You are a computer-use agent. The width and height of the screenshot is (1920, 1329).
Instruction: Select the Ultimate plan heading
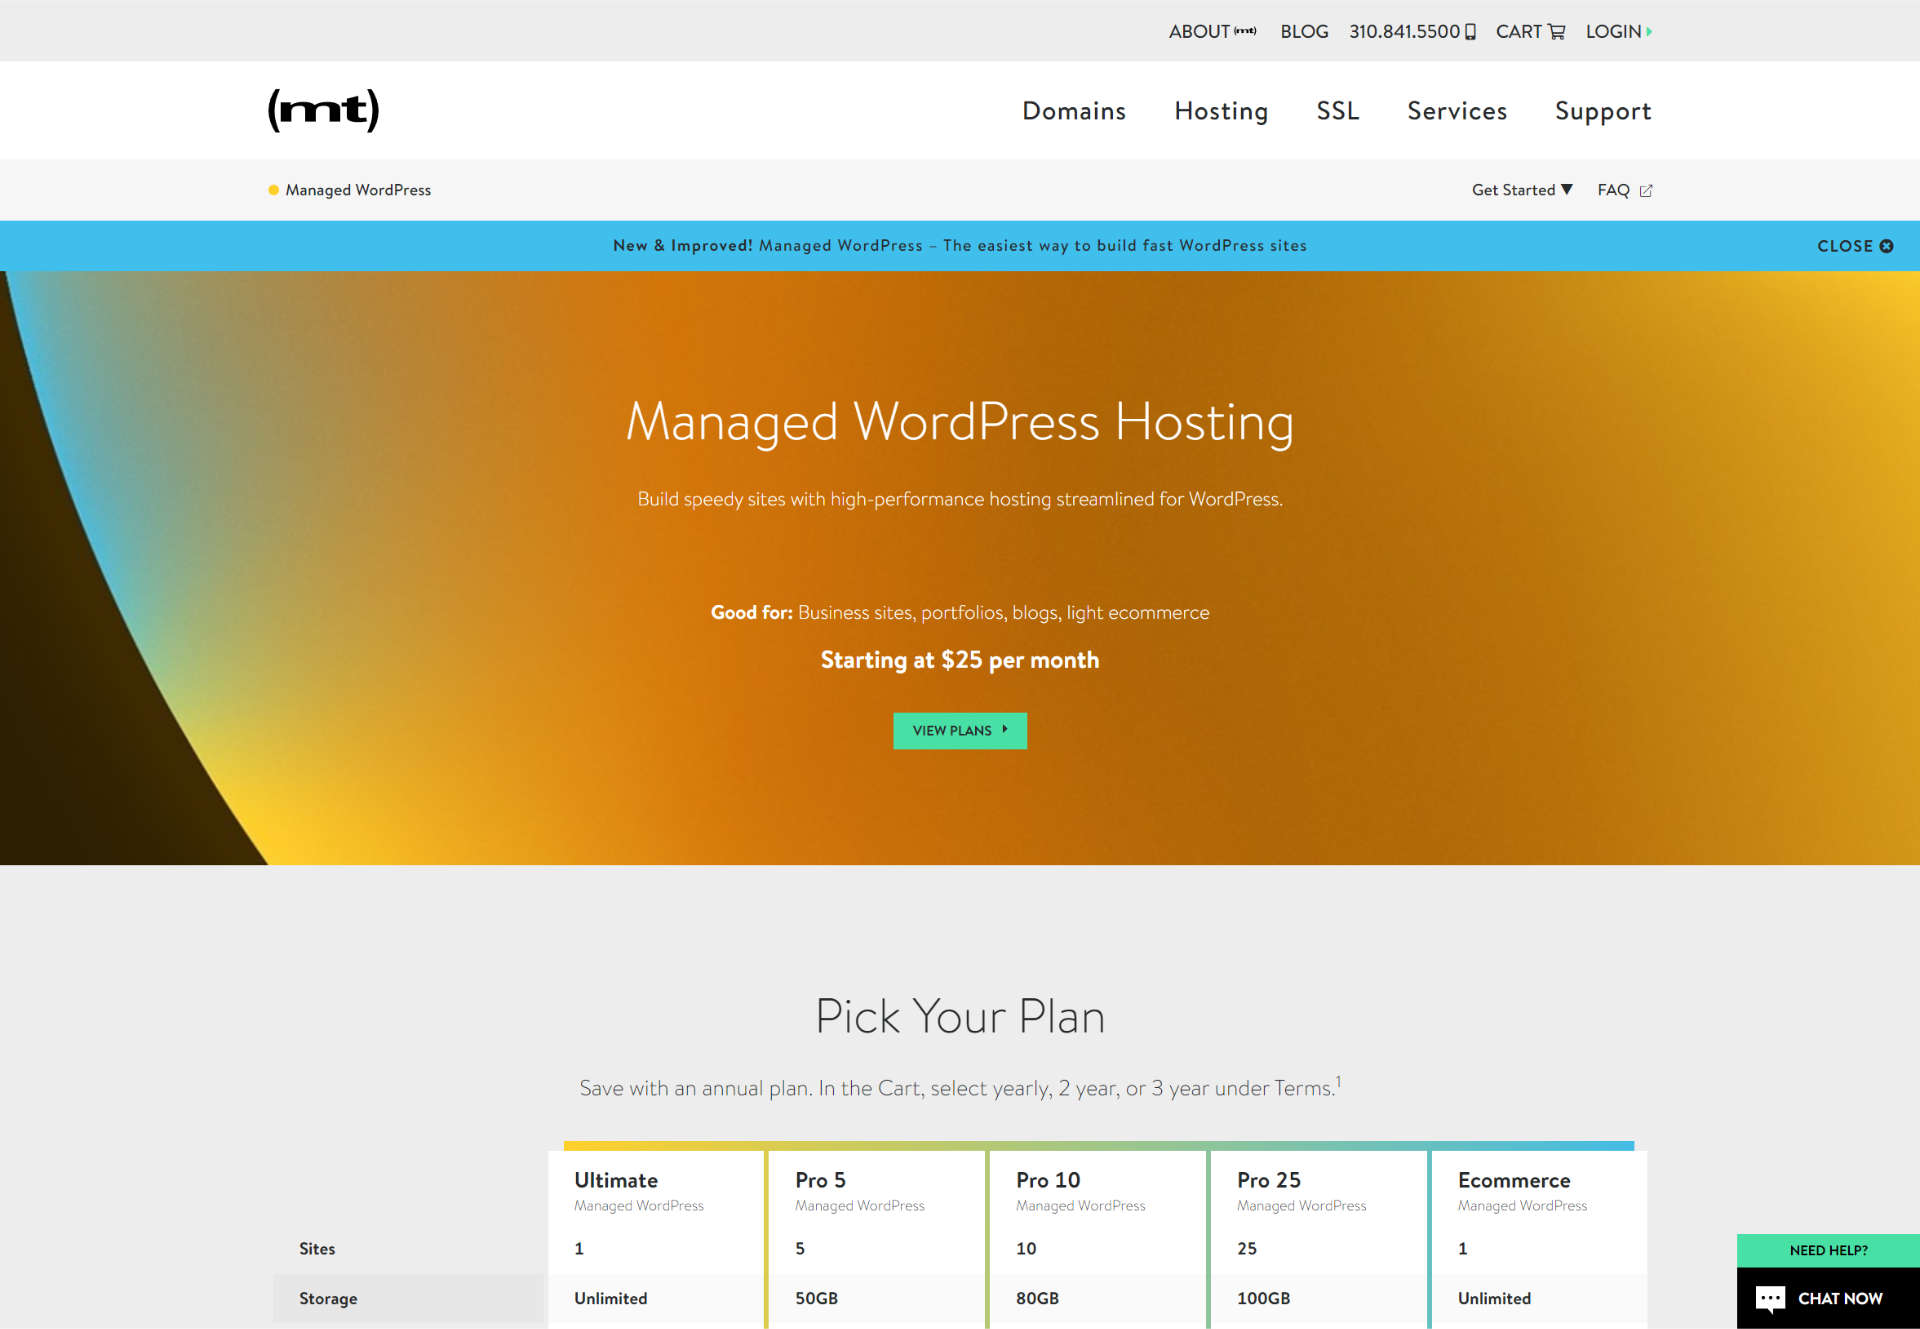point(616,1180)
